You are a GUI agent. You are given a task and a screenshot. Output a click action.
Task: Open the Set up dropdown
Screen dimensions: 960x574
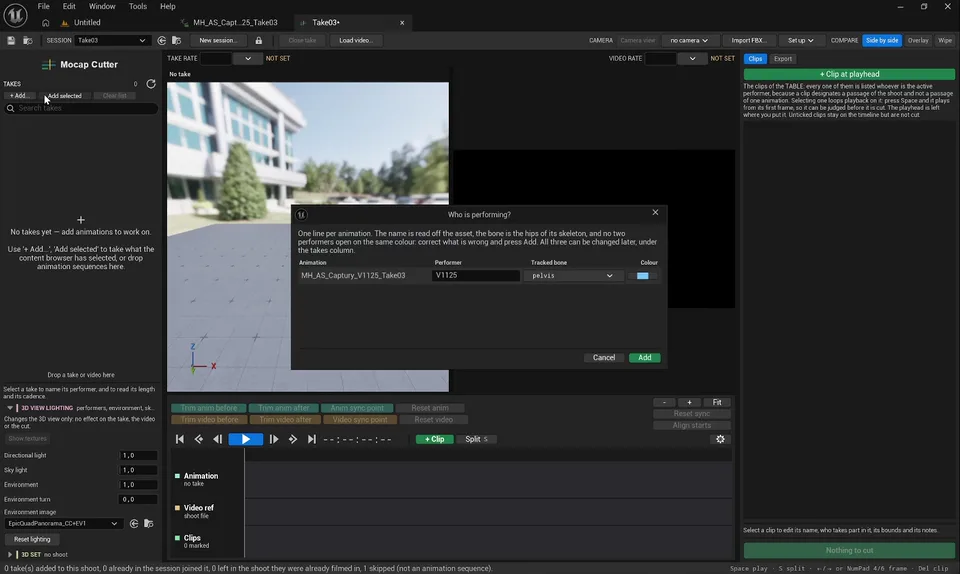pyautogui.click(x=800, y=40)
